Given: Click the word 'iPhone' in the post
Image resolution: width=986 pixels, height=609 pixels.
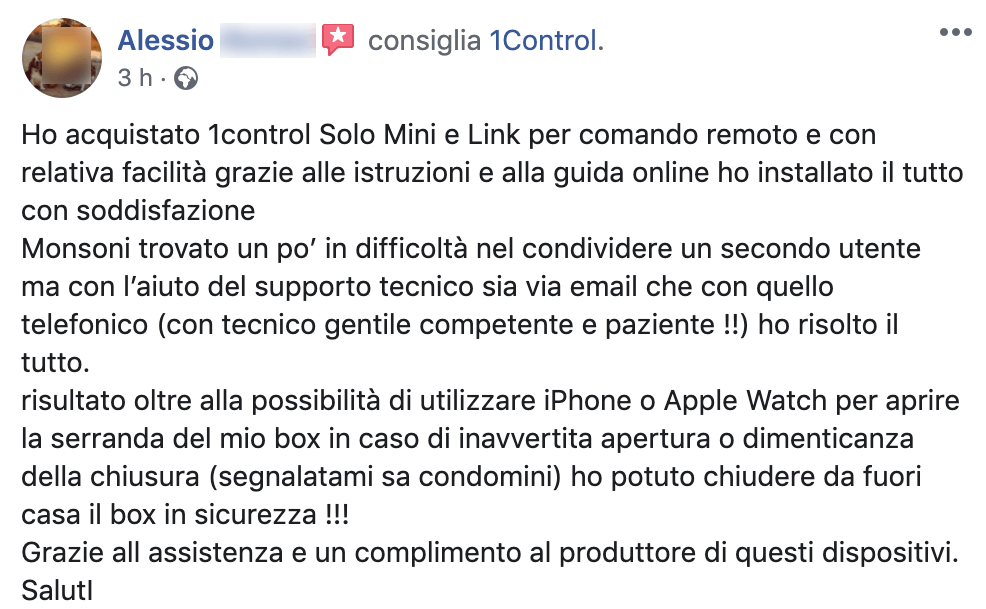Looking at the screenshot, I should coord(587,401).
